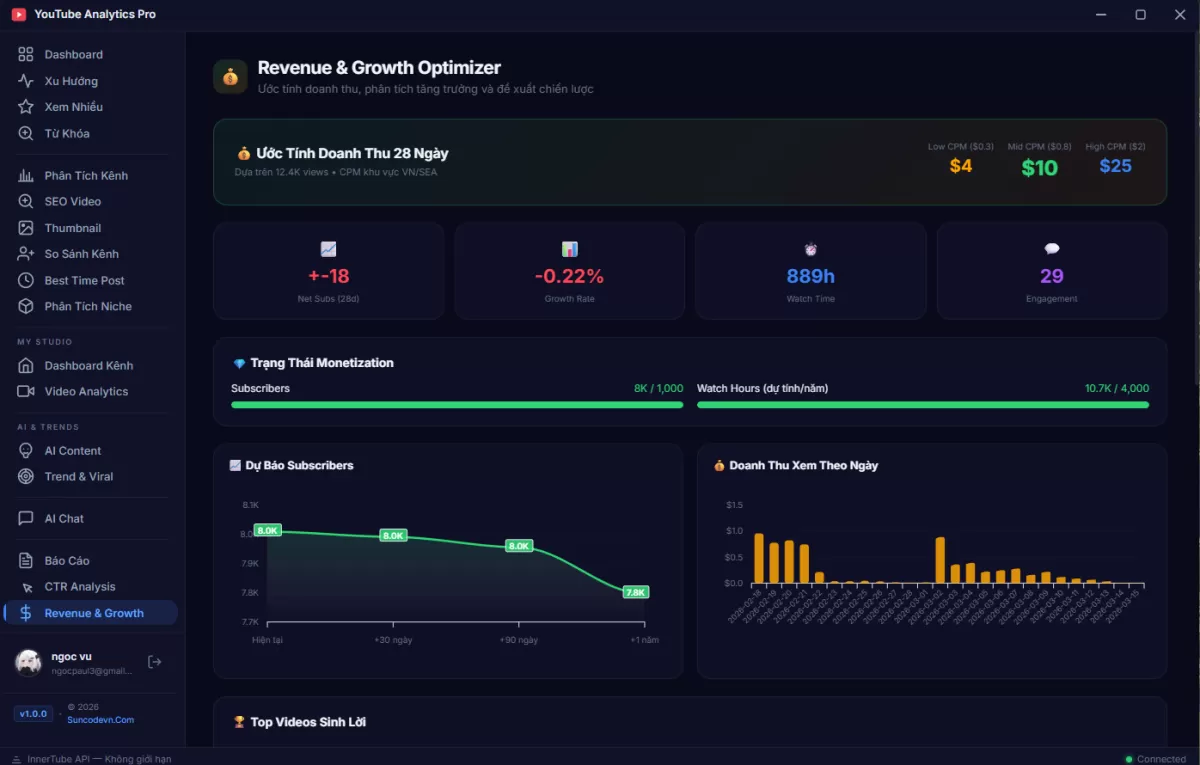Screen dimensions: 1200x765
Task: Click the Subscribers monetization progress bar
Action: click(x=456, y=404)
